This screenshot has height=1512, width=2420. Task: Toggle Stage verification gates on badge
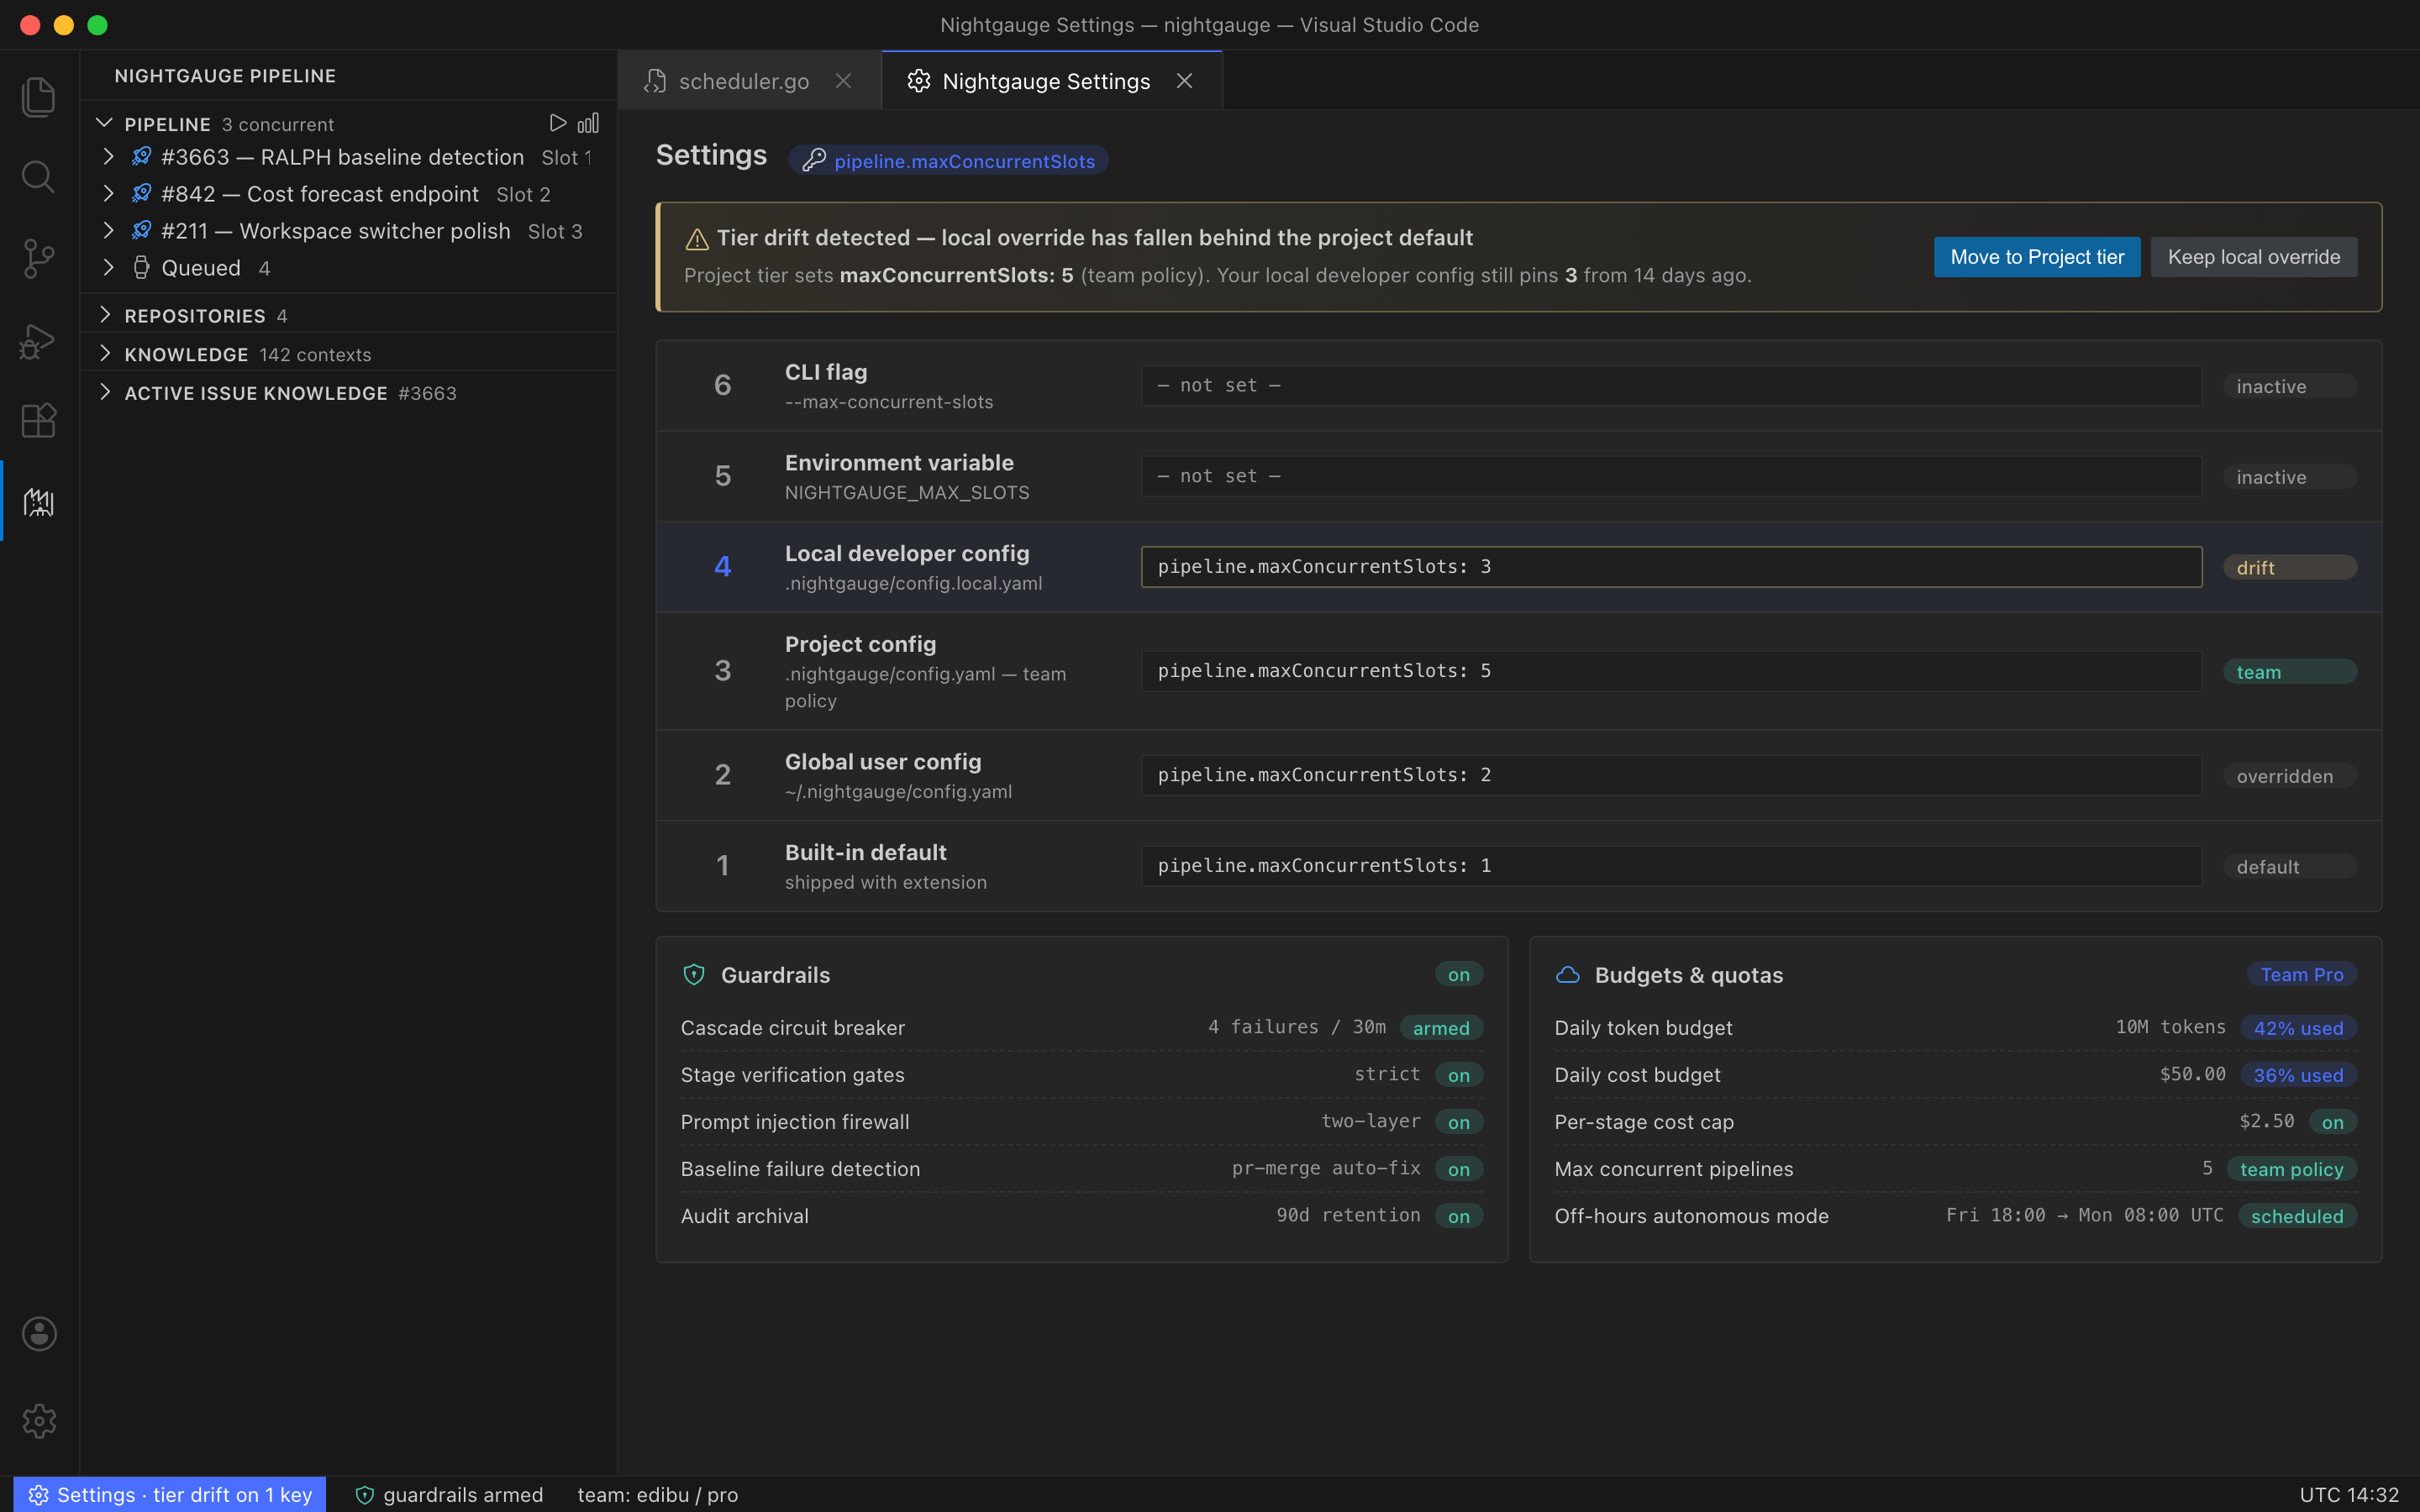[1458, 1075]
